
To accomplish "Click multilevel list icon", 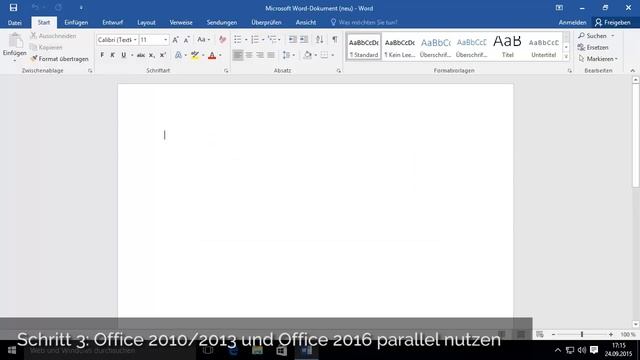I will point(272,40).
